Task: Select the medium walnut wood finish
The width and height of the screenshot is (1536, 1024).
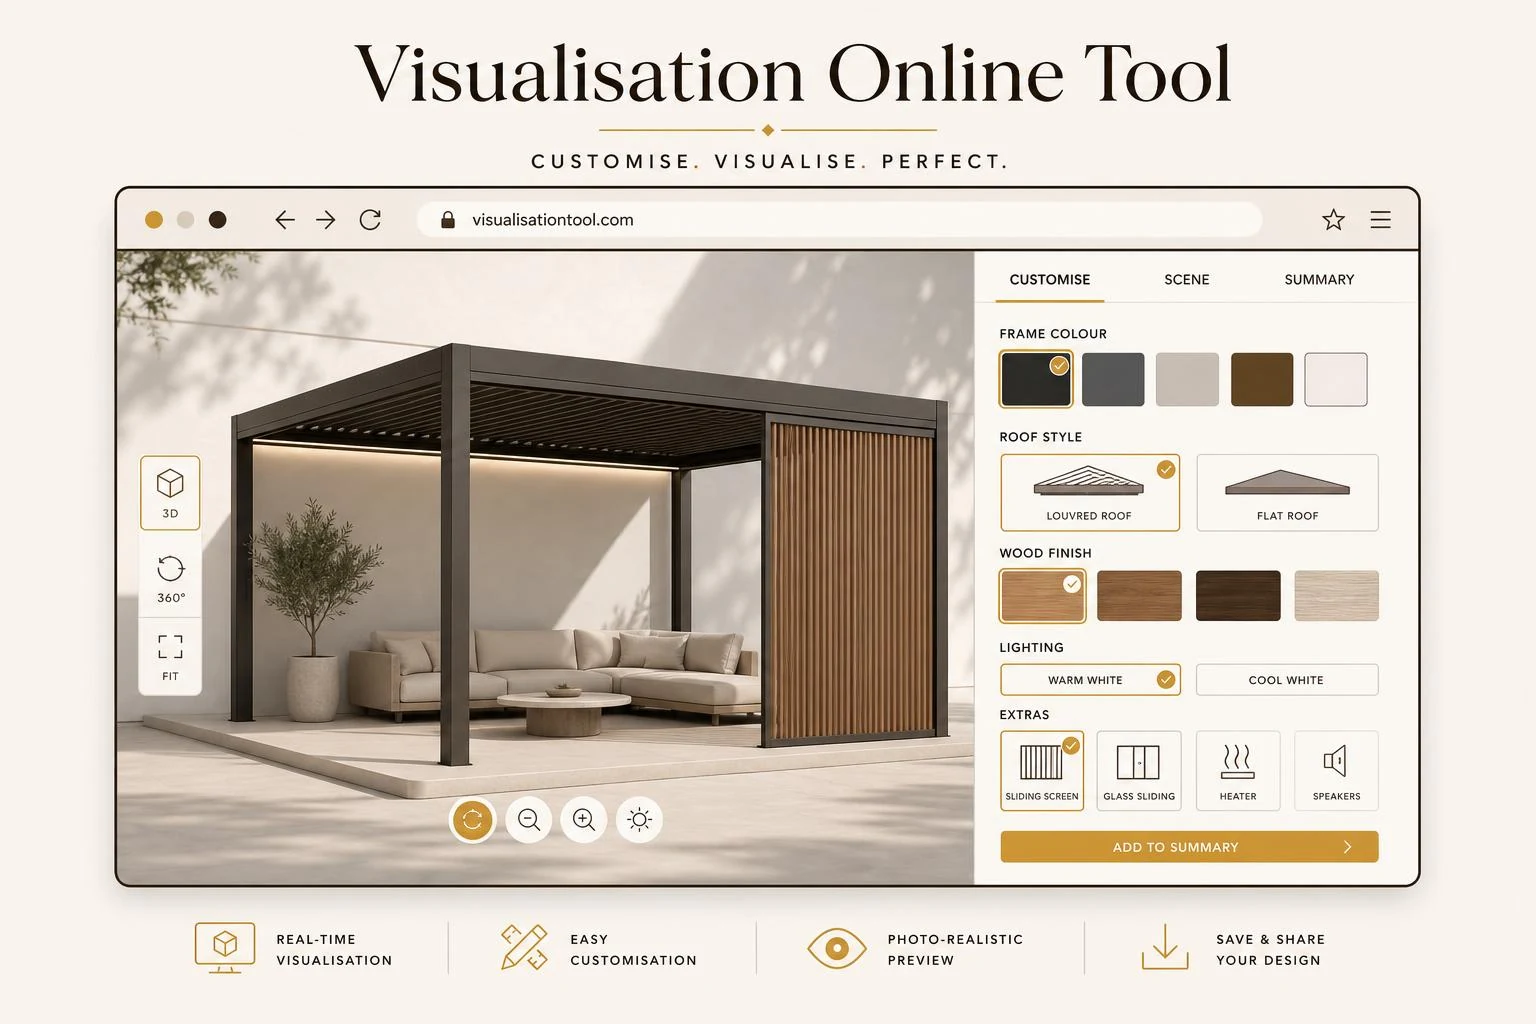Action: point(1139,596)
